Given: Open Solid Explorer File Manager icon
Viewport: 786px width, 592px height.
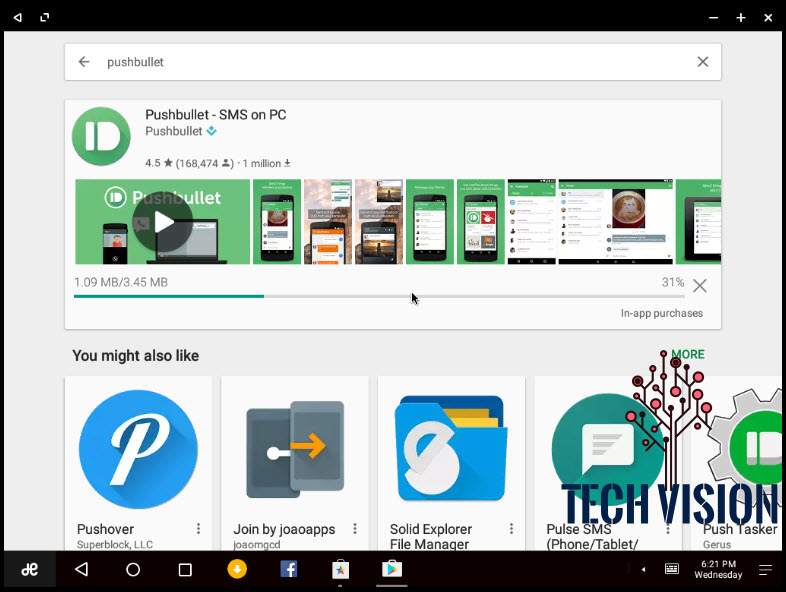Looking at the screenshot, I should click(451, 449).
